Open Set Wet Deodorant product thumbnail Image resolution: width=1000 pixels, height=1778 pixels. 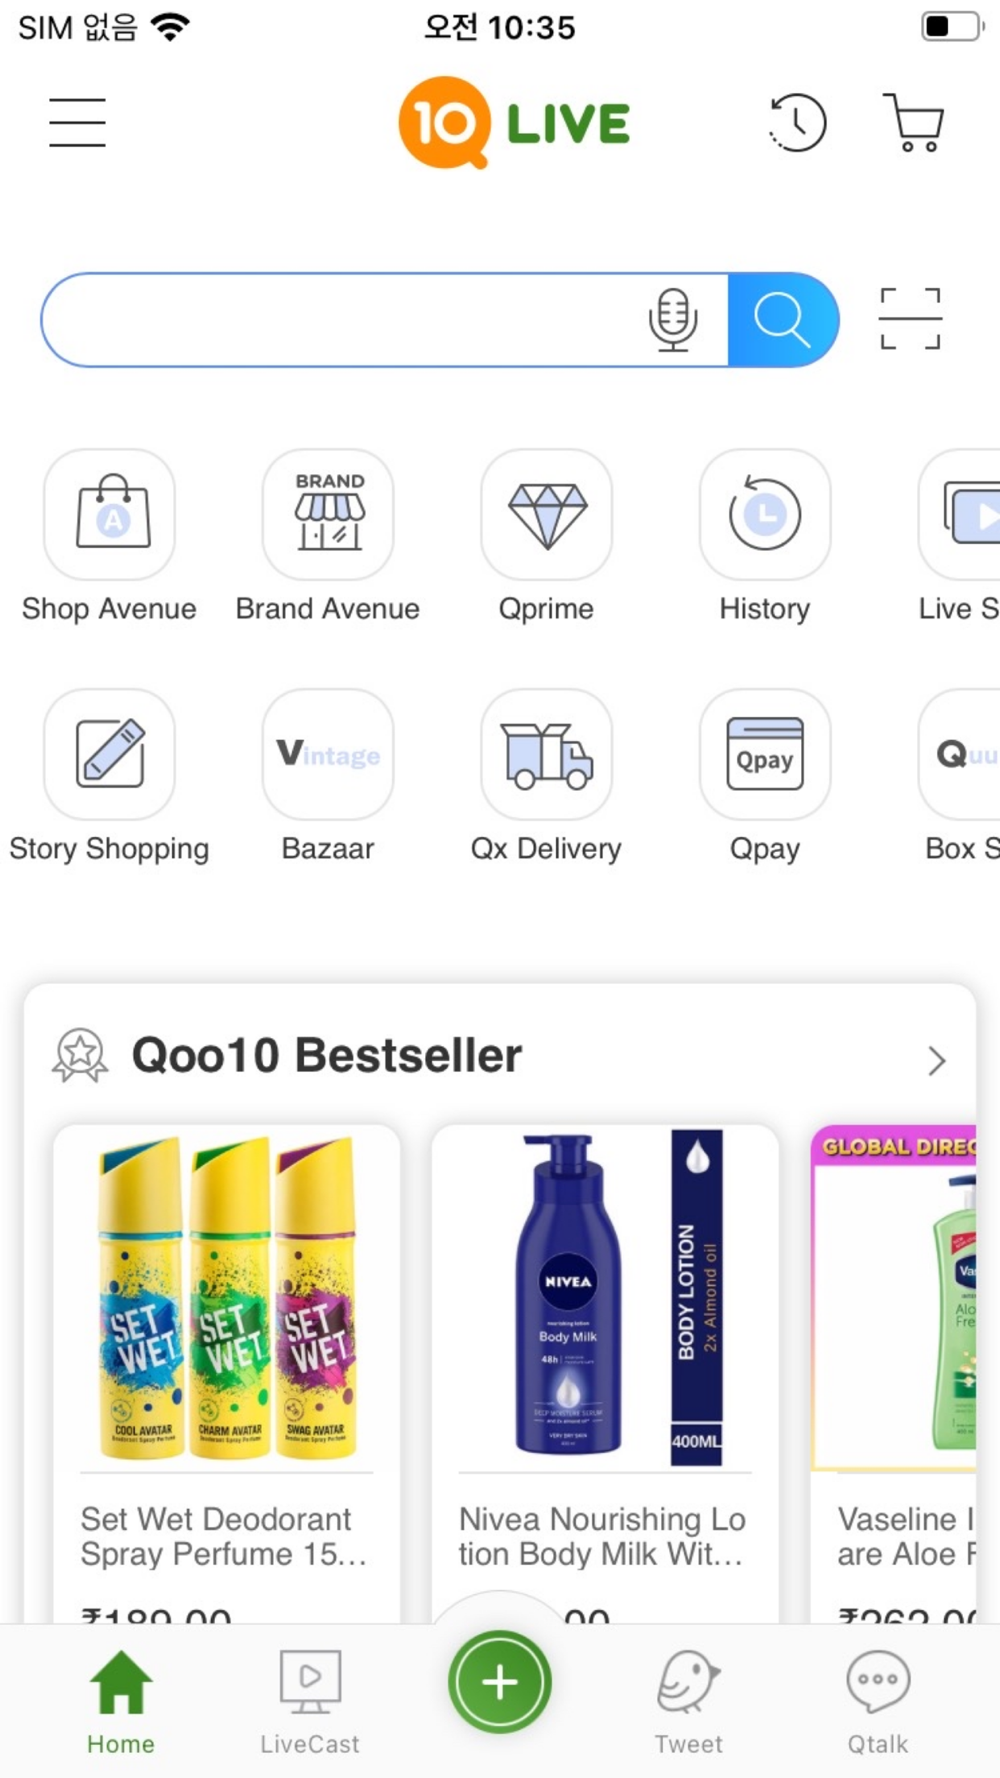(227, 1297)
